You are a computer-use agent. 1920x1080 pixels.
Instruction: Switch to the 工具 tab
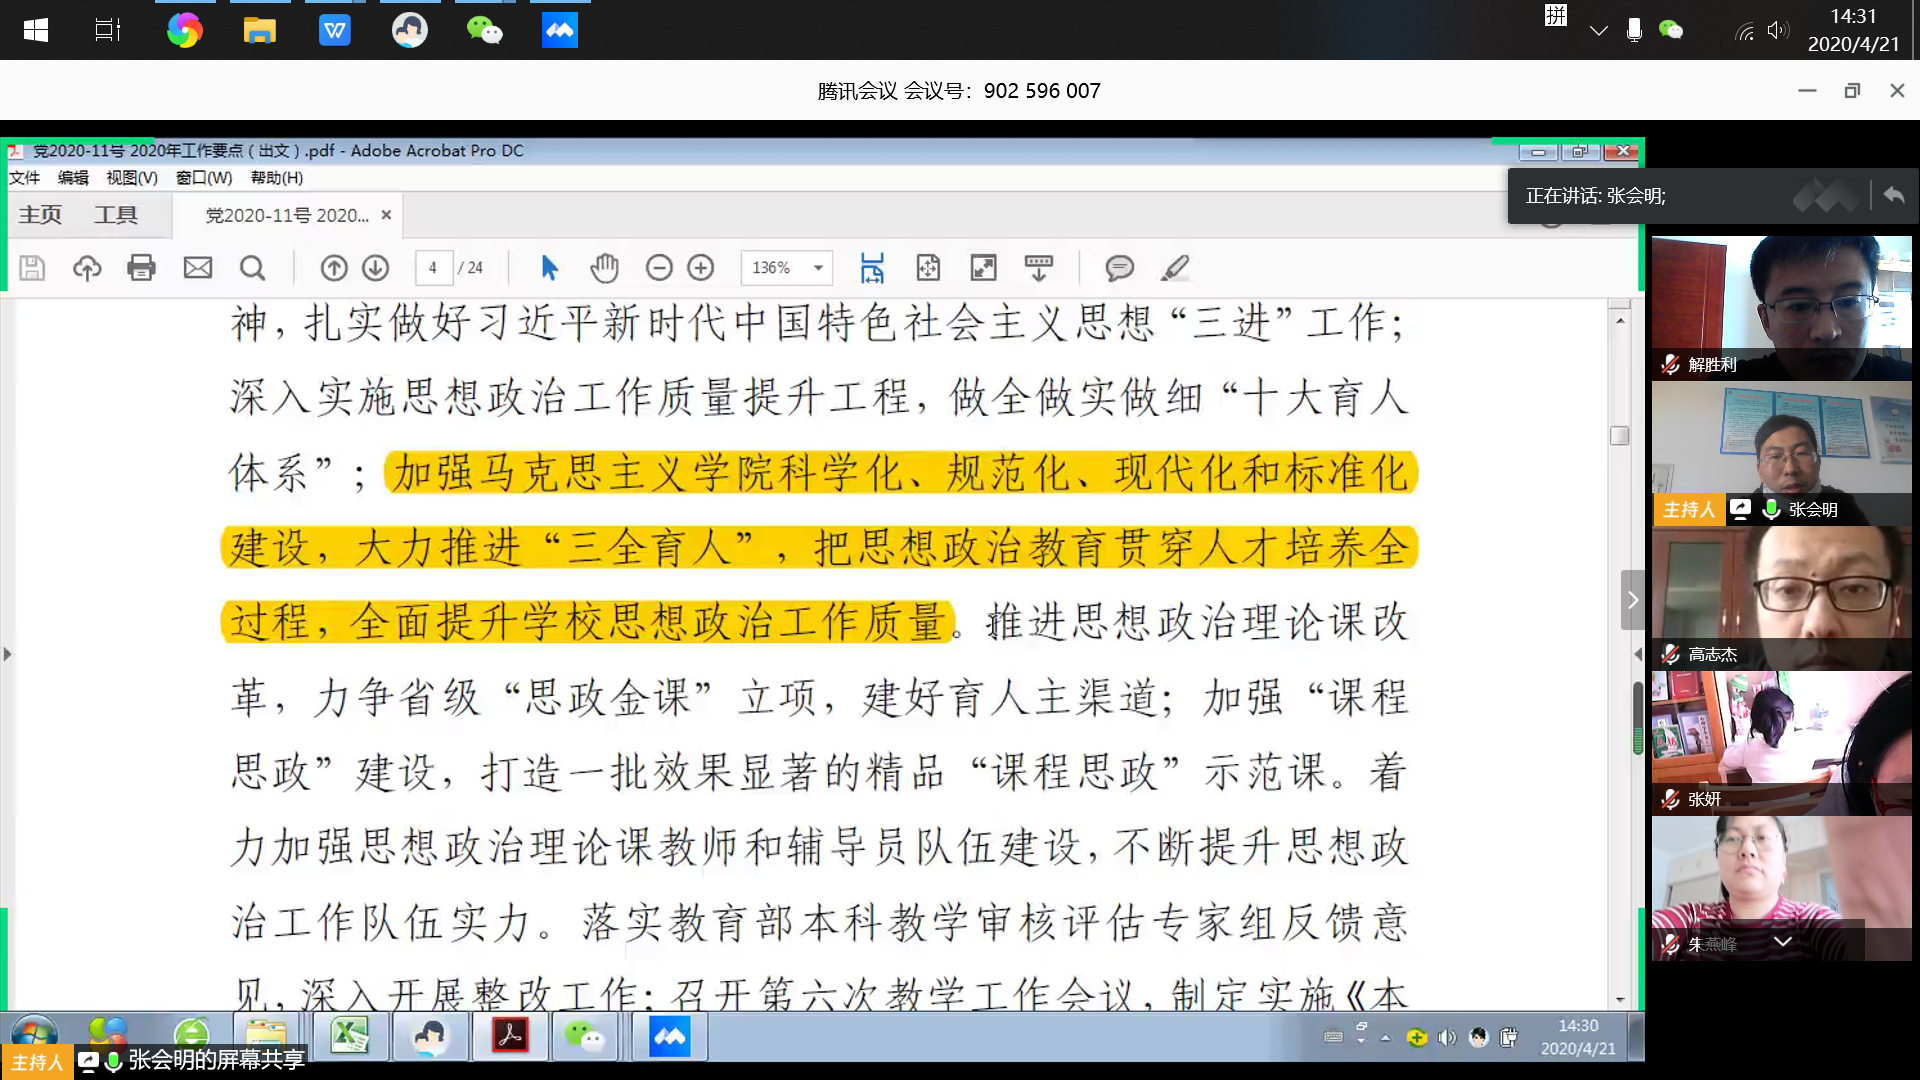pyautogui.click(x=116, y=215)
